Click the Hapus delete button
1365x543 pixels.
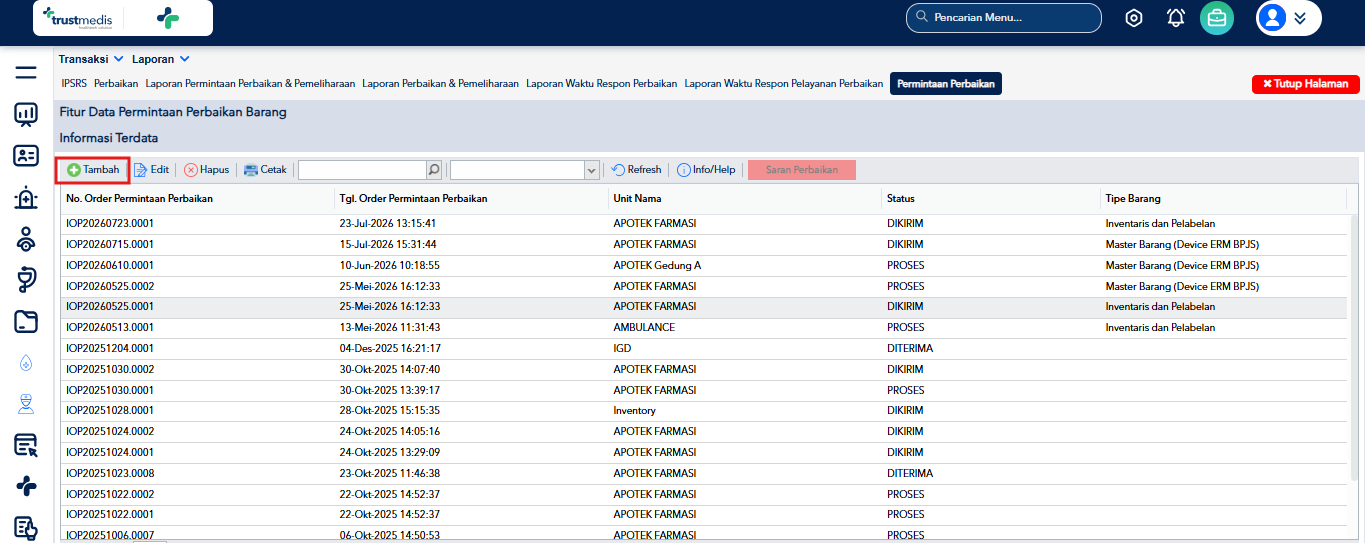pyautogui.click(x=206, y=170)
